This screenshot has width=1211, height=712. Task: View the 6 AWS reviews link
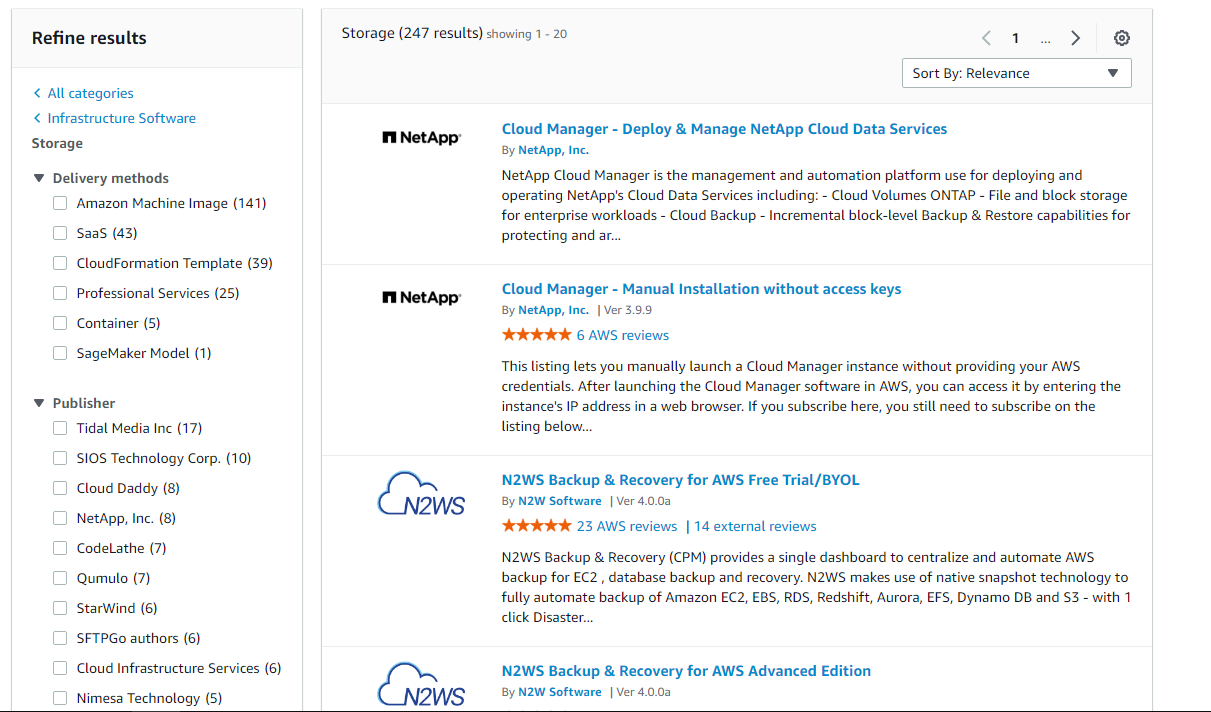point(623,335)
